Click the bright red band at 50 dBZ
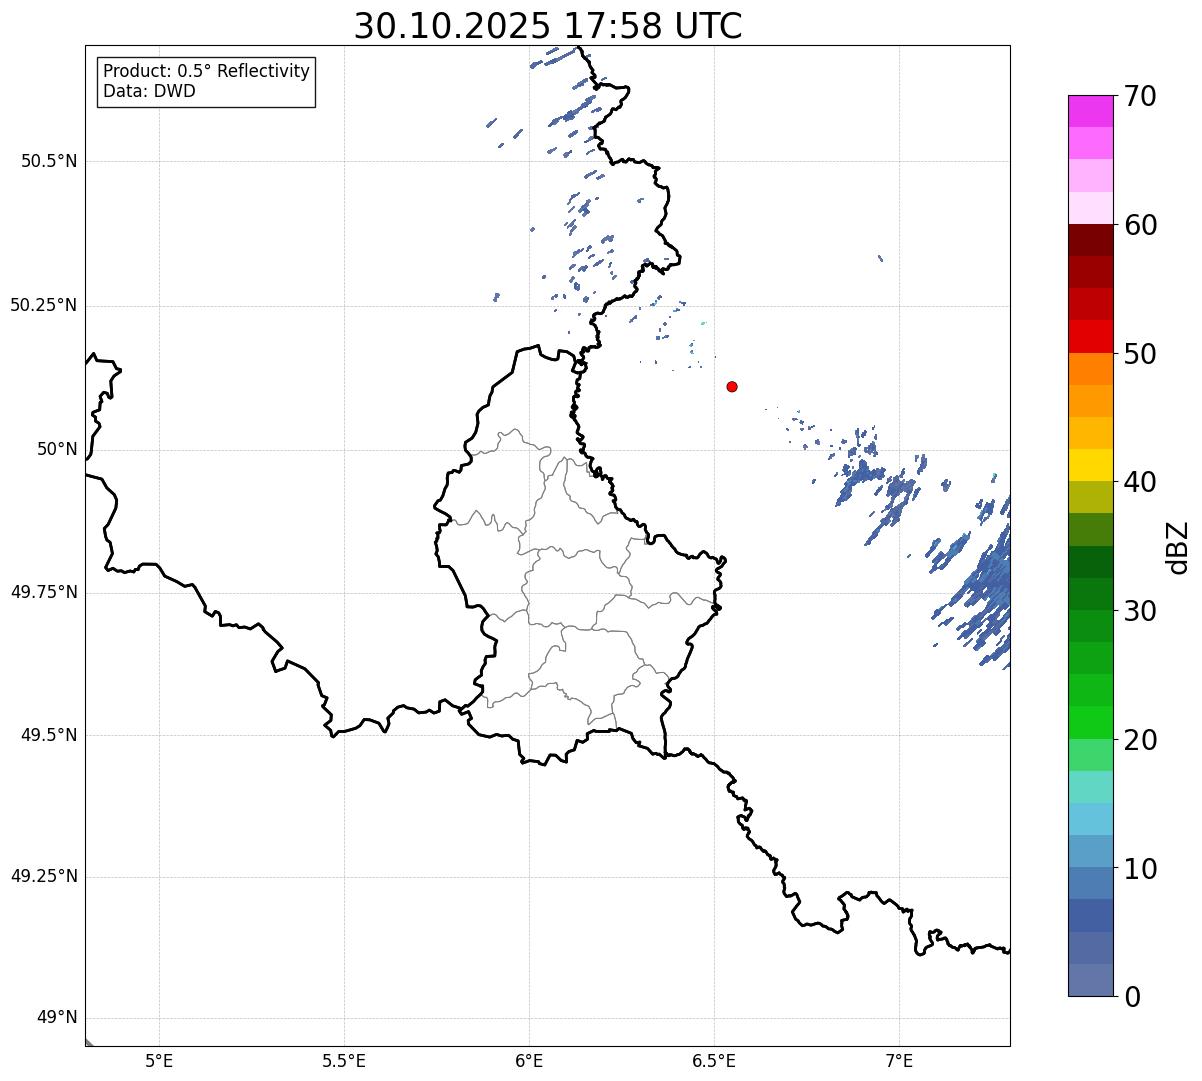Viewport: 1202px width, 1081px height. (x=1090, y=336)
